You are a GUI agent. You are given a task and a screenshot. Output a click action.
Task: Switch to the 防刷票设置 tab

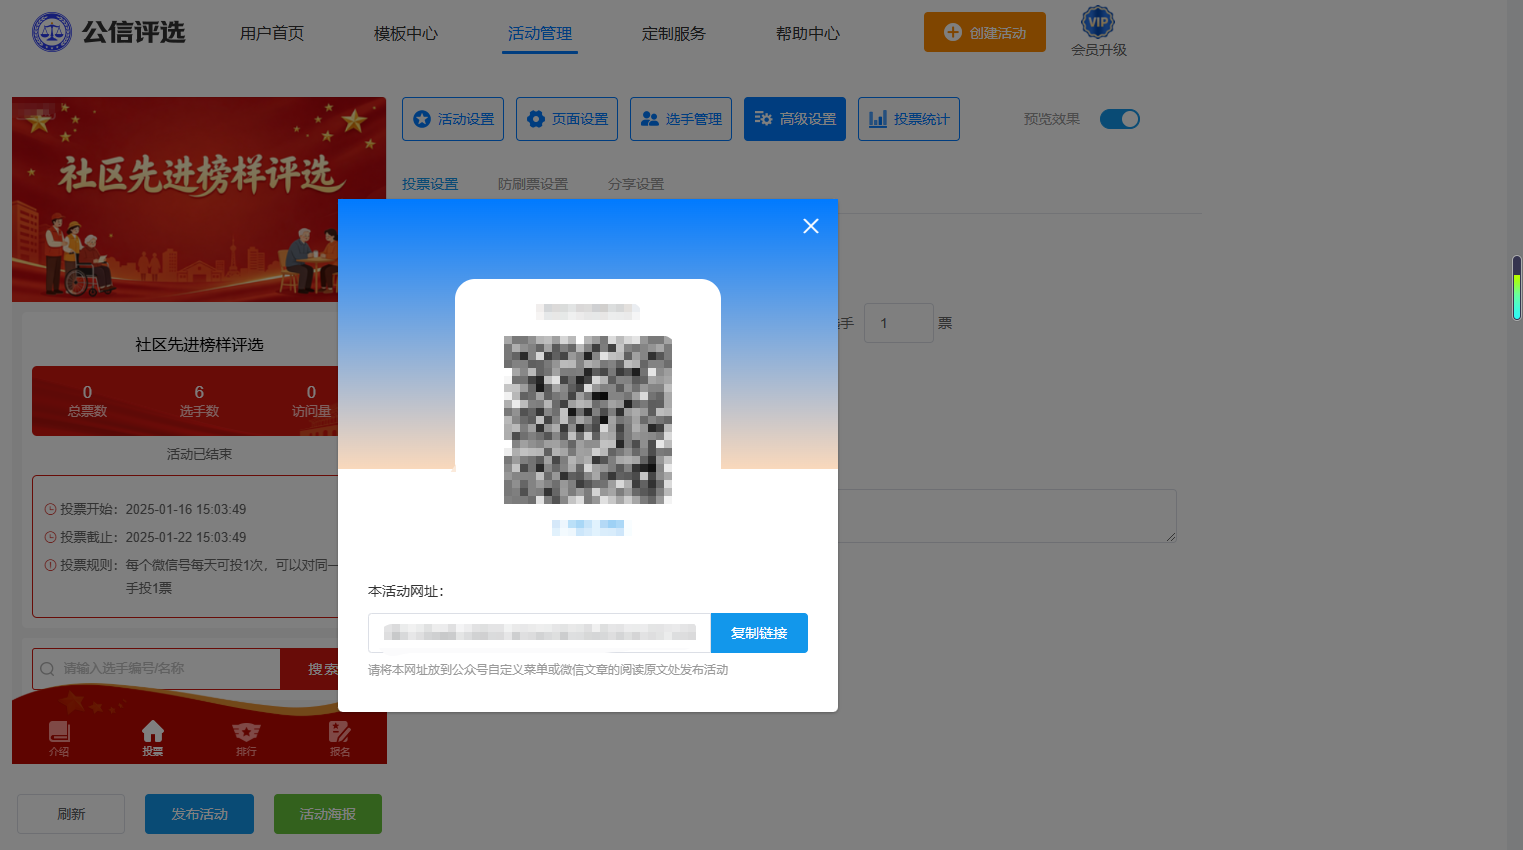(533, 184)
